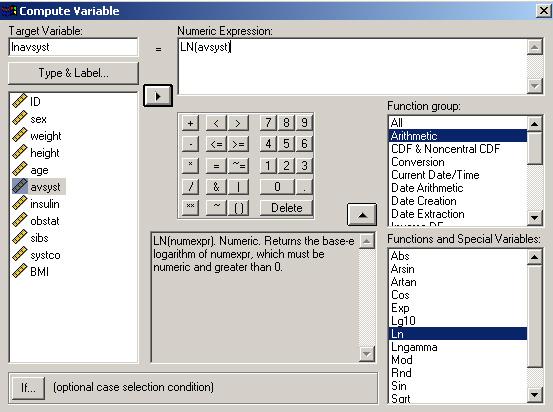The width and height of the screenshot is (553, 412).
Task: Click the up-arrow insert function button
Action: click(362, 214)
